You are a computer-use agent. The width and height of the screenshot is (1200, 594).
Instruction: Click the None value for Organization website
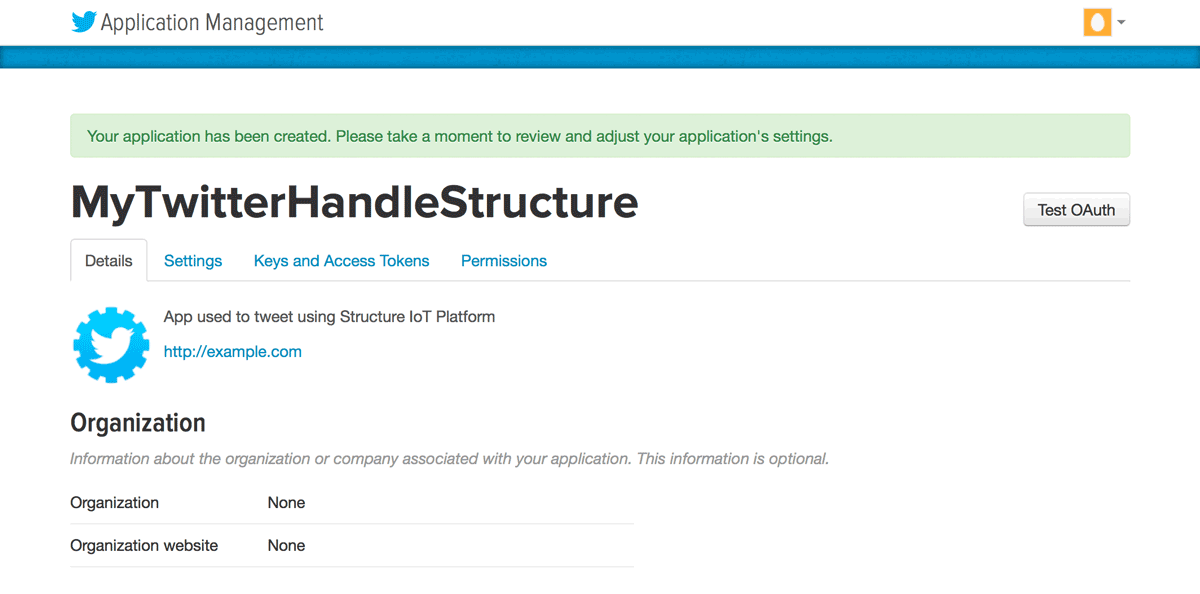(286, 546)
